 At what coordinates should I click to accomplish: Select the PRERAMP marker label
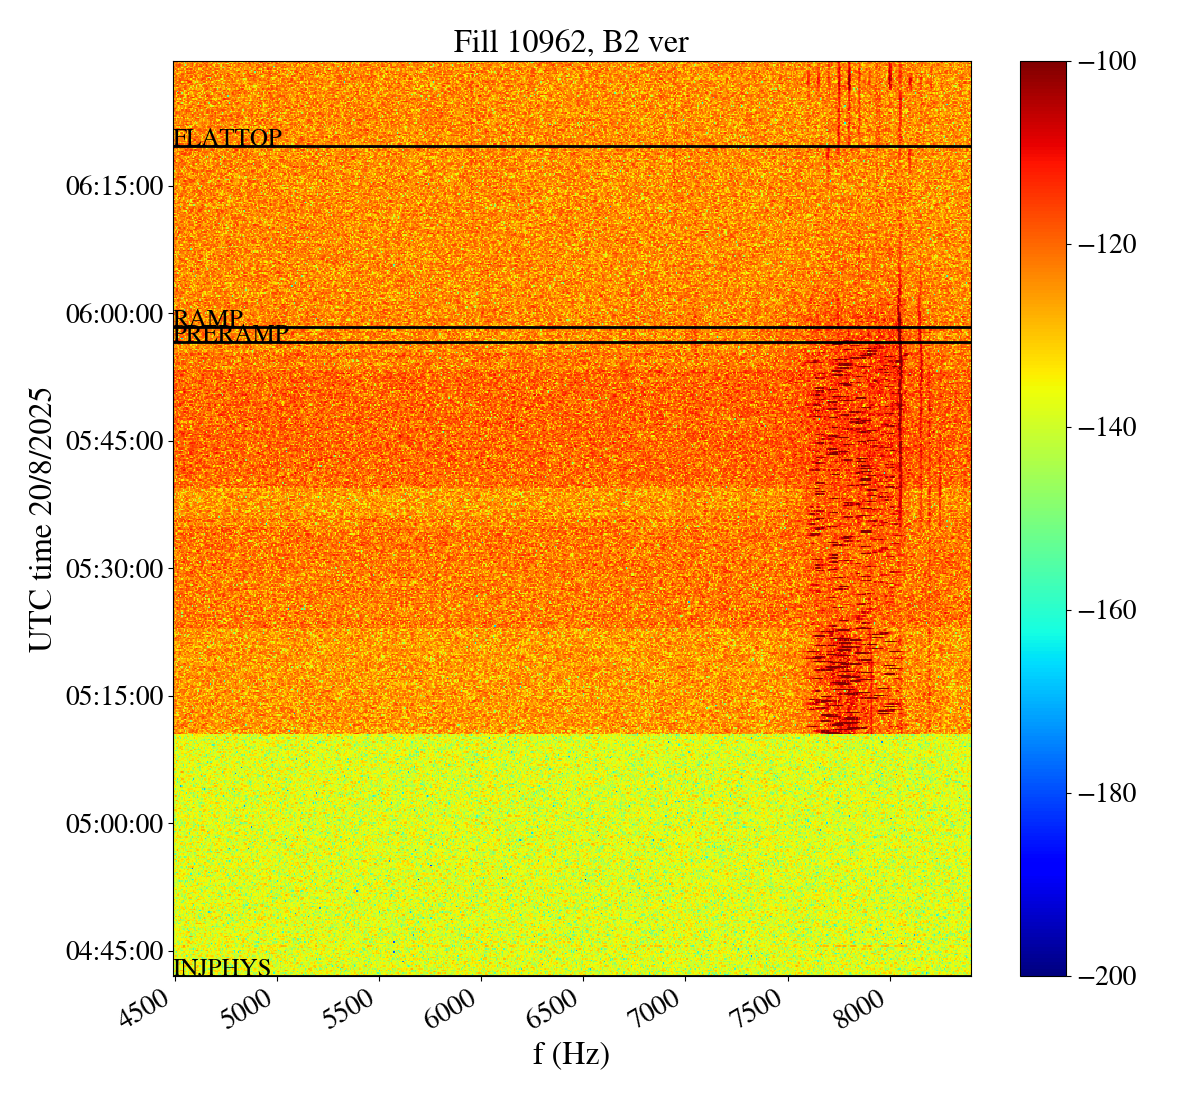pyautogui.click(x=231, y=335)
